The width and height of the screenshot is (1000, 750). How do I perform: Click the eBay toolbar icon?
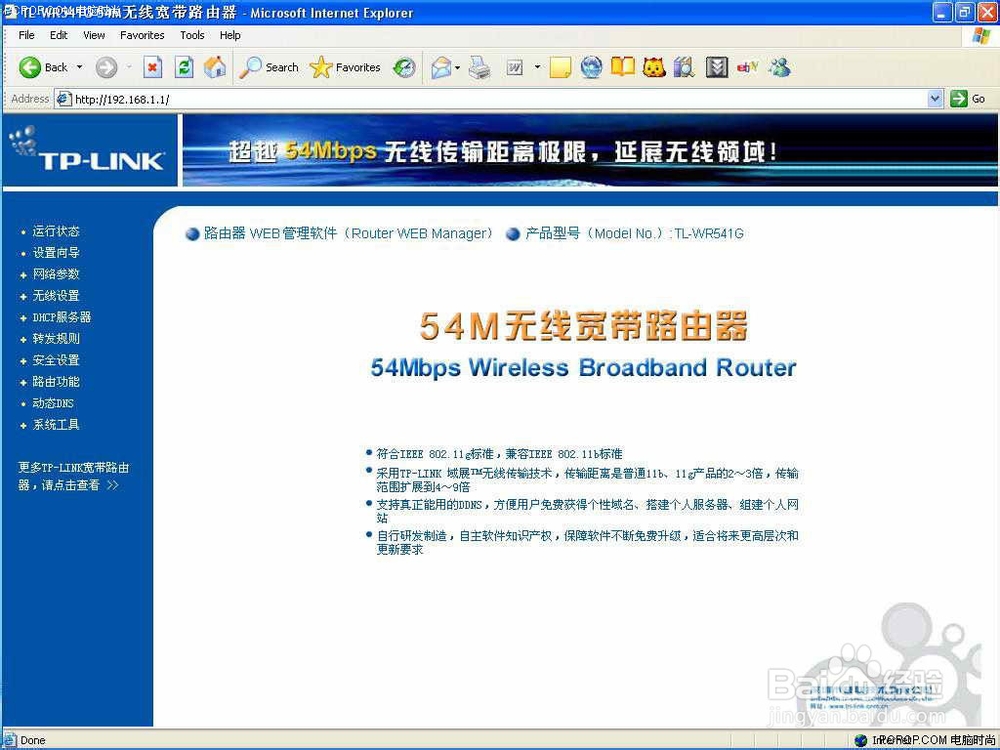(747, 66)
